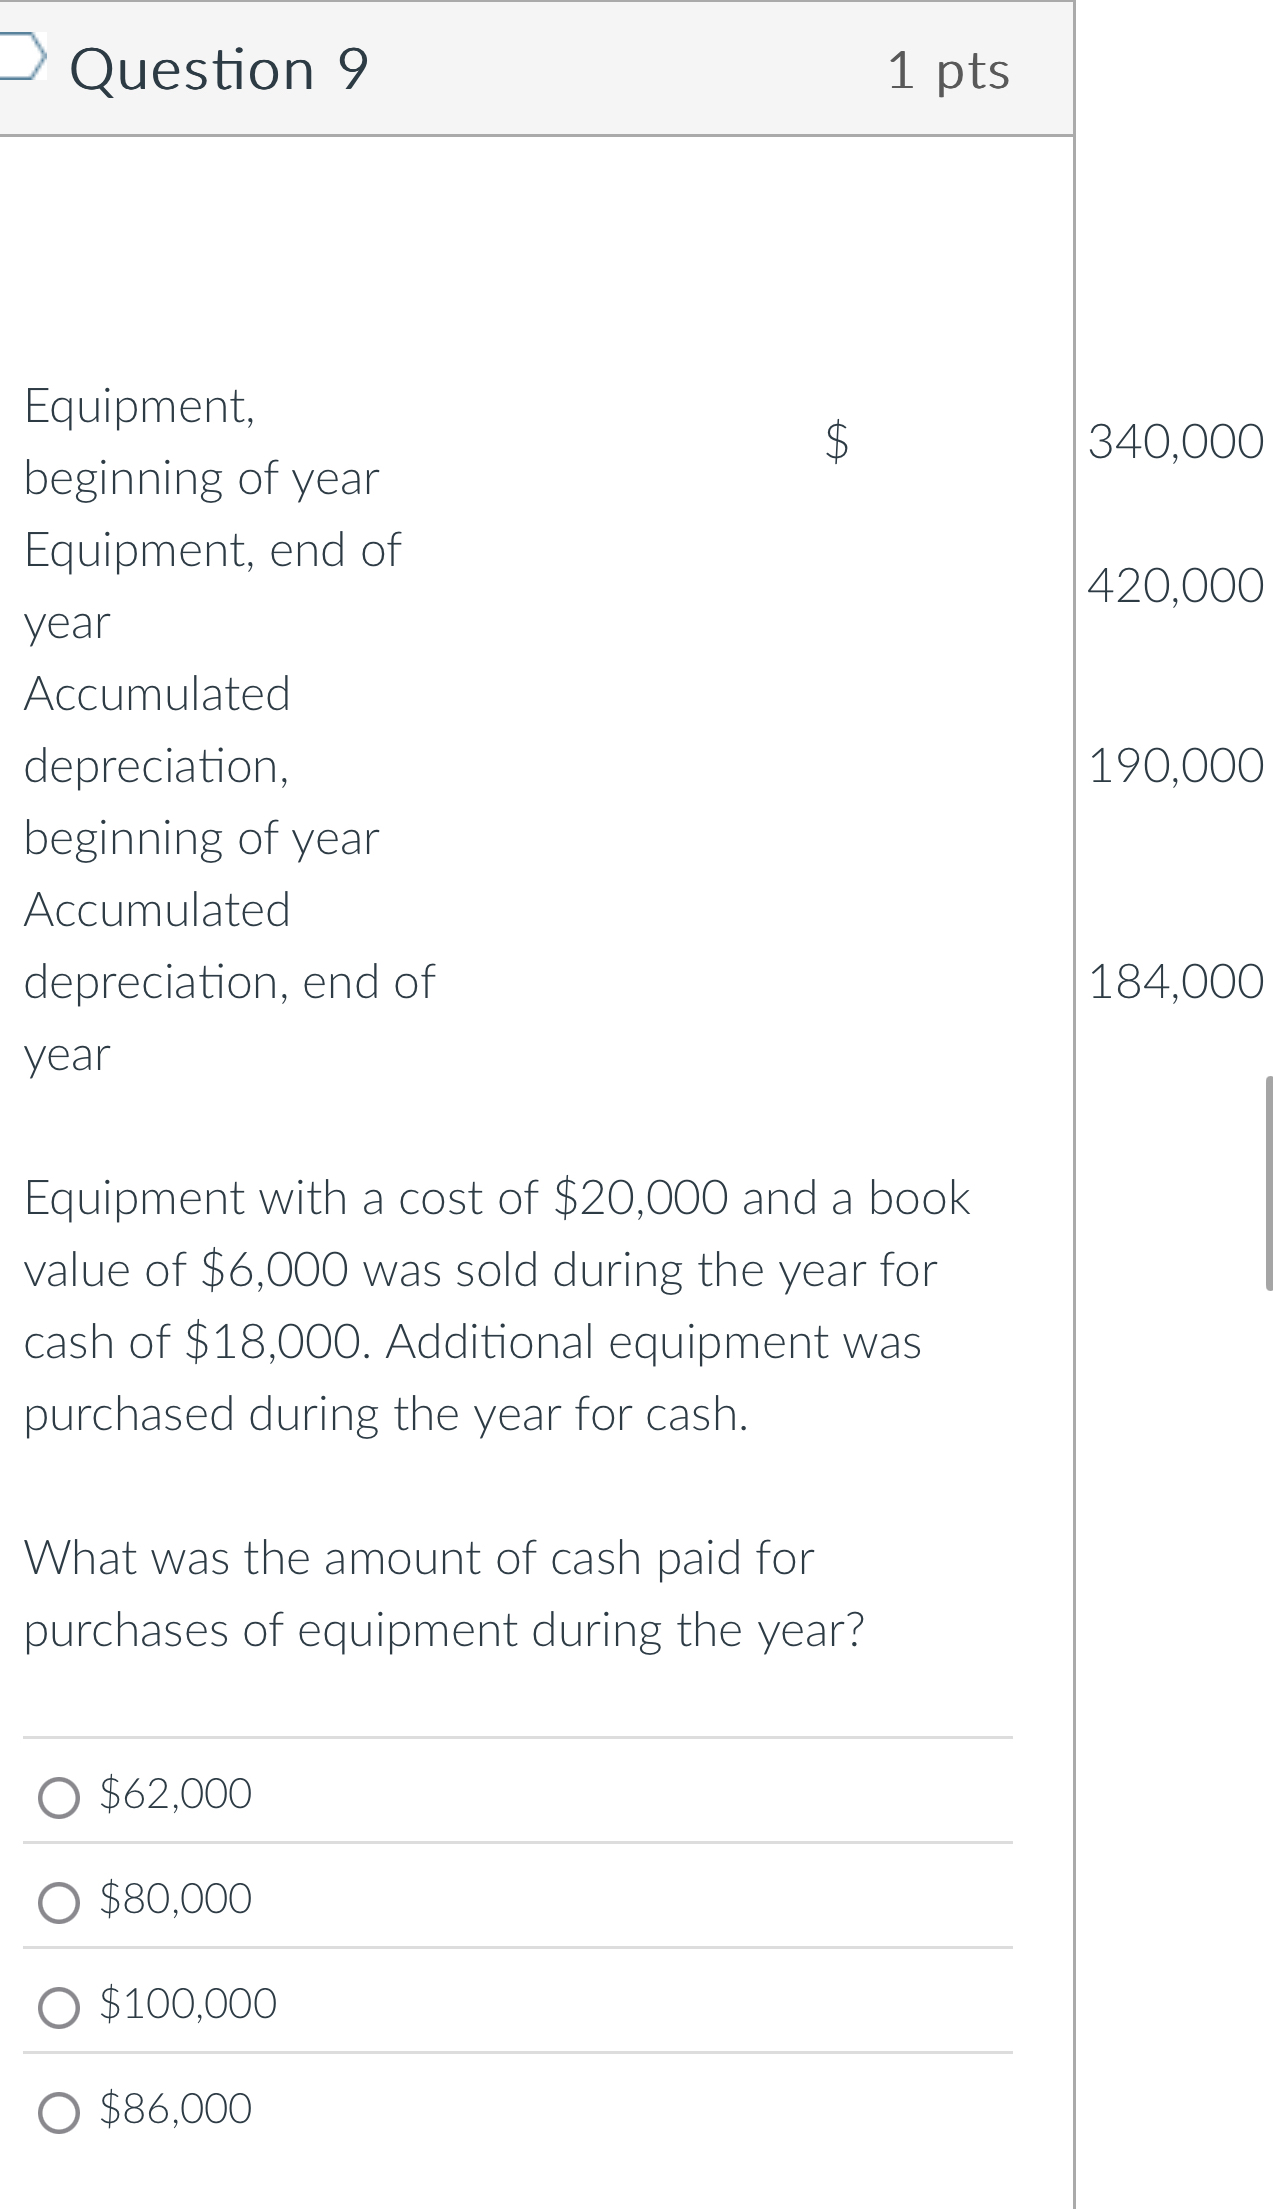Click the $86,000 answer label text
1273x2209 pixels.
tap(176, 2109)
